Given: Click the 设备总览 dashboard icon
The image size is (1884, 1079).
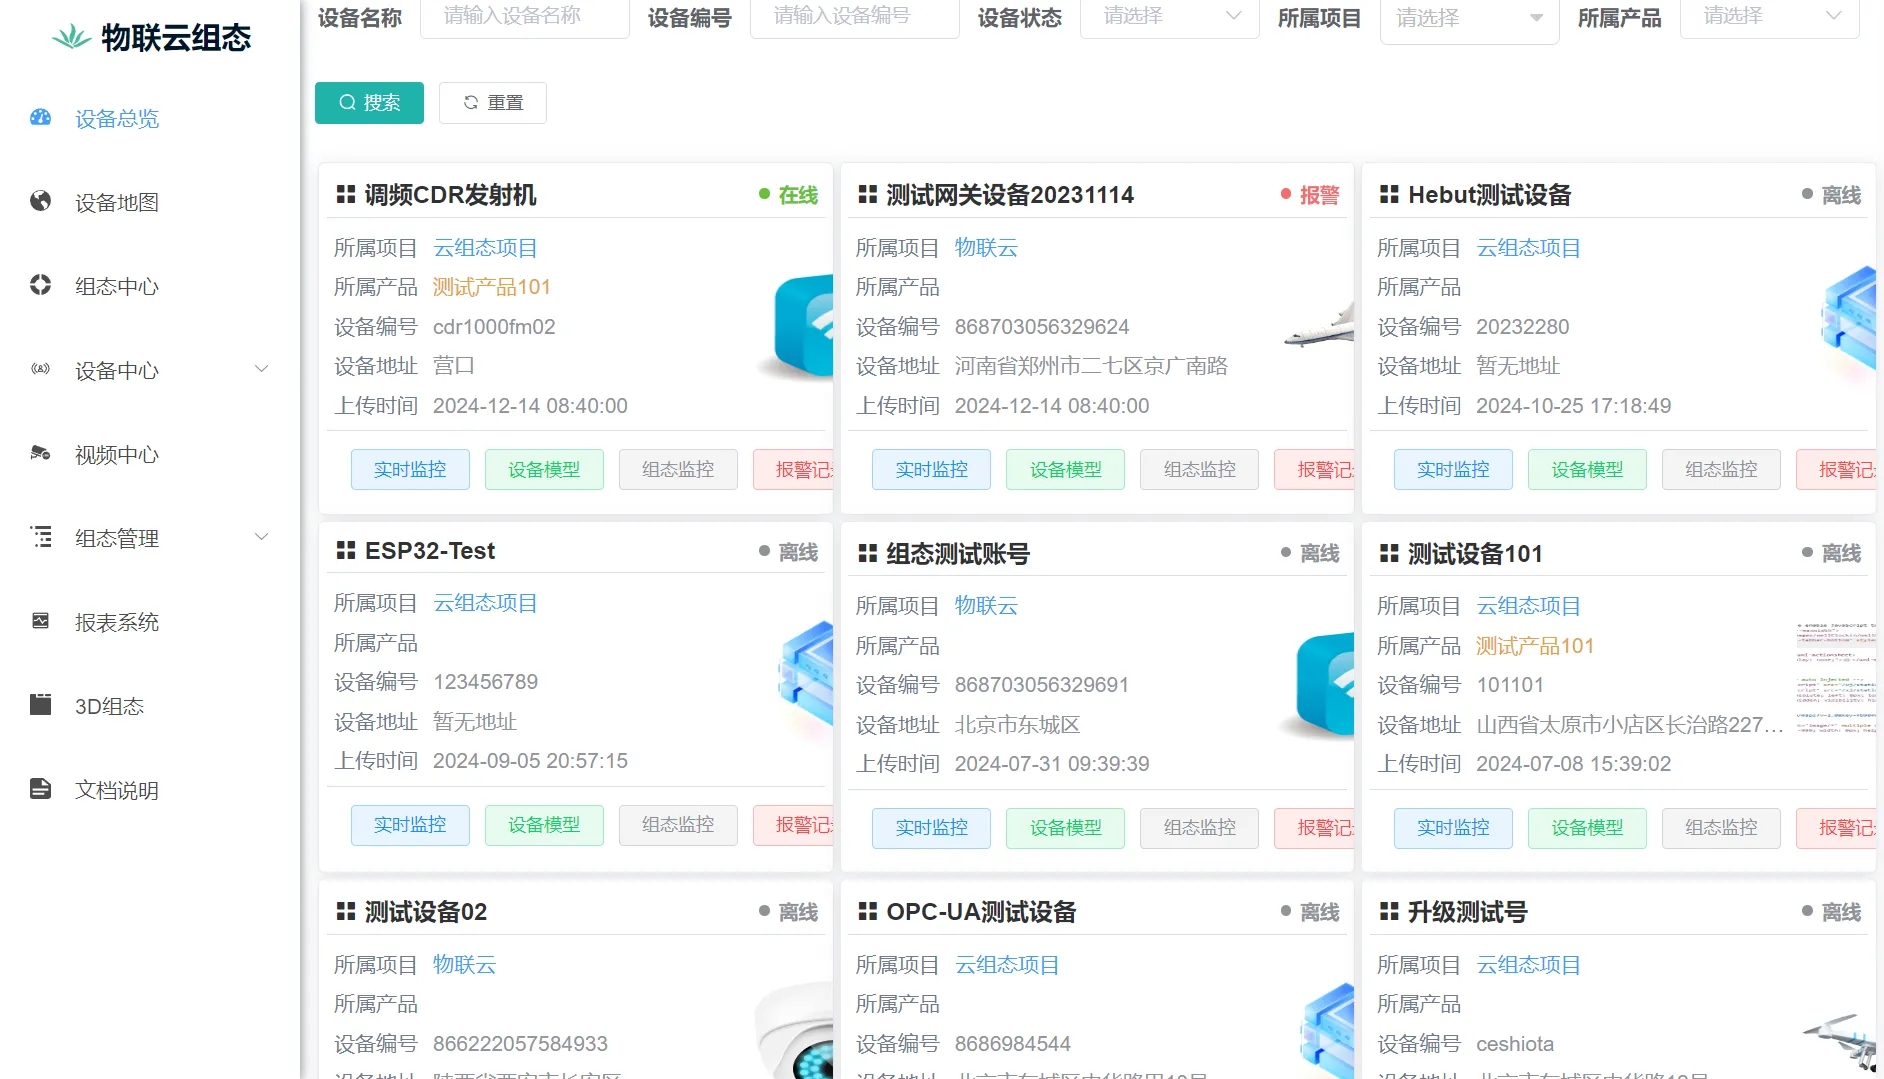Looking at the screenshot, I should tap(40, 118).
